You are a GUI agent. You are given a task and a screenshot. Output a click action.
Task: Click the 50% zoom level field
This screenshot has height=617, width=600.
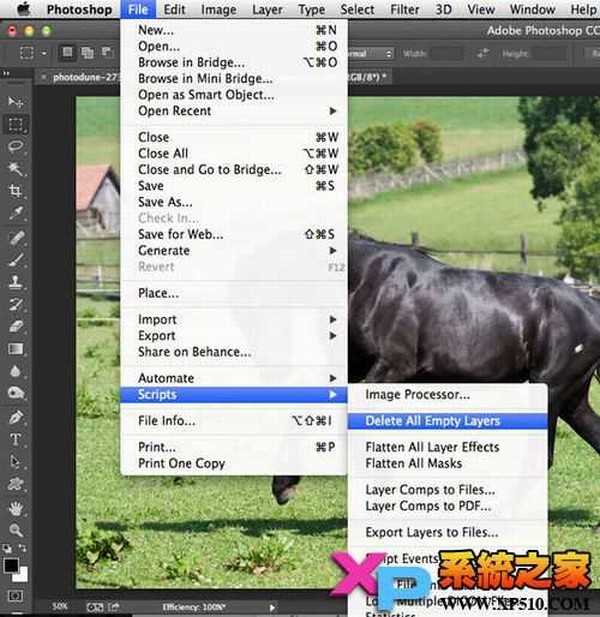(x=60, y=607)
